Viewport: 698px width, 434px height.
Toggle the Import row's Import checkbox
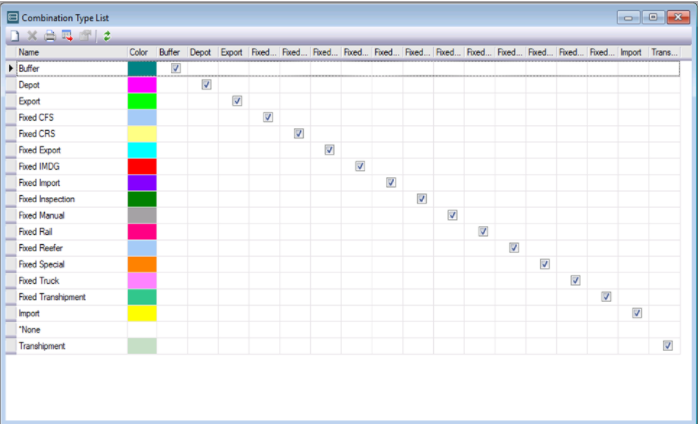coord(637,313)
